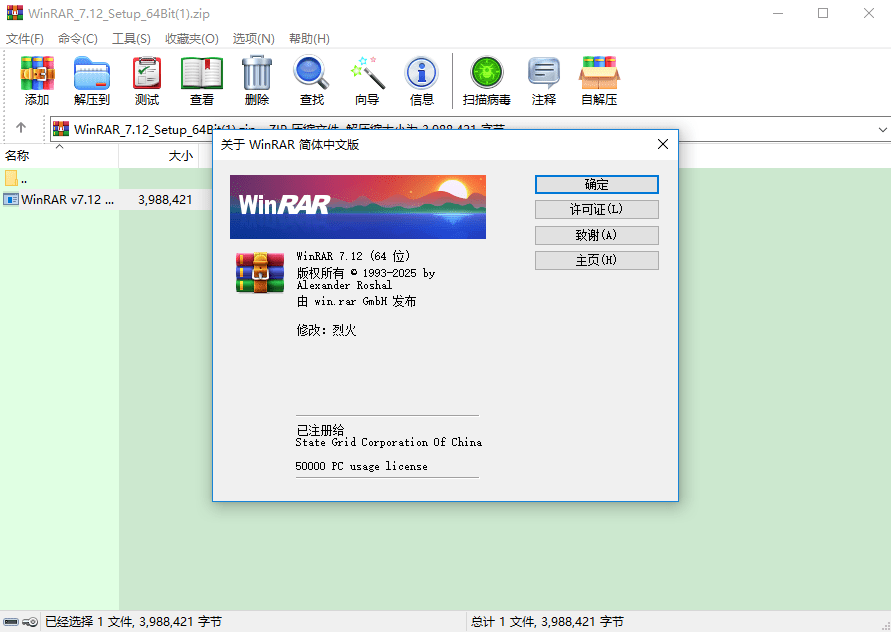Click the 添加 (Add) toolbar icon
Image resolution: width=891 pixels, height=632 pixels.
[37, 80]
